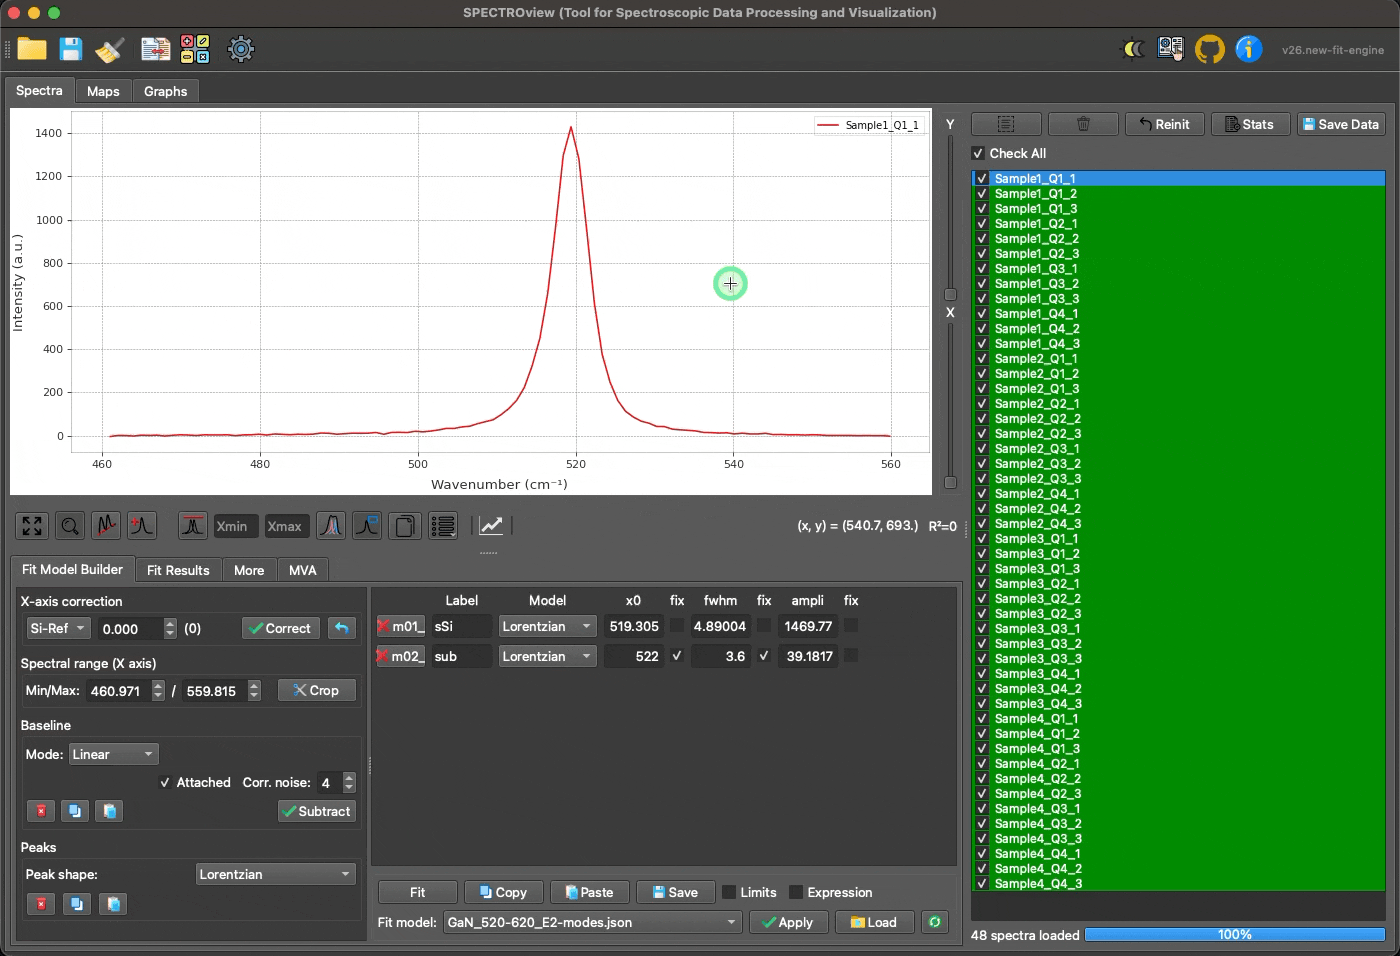
Task: Click the Stats button
Action: click(1250, 124)
